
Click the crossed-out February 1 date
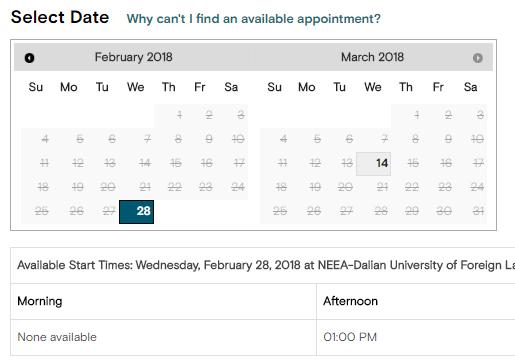179,115
